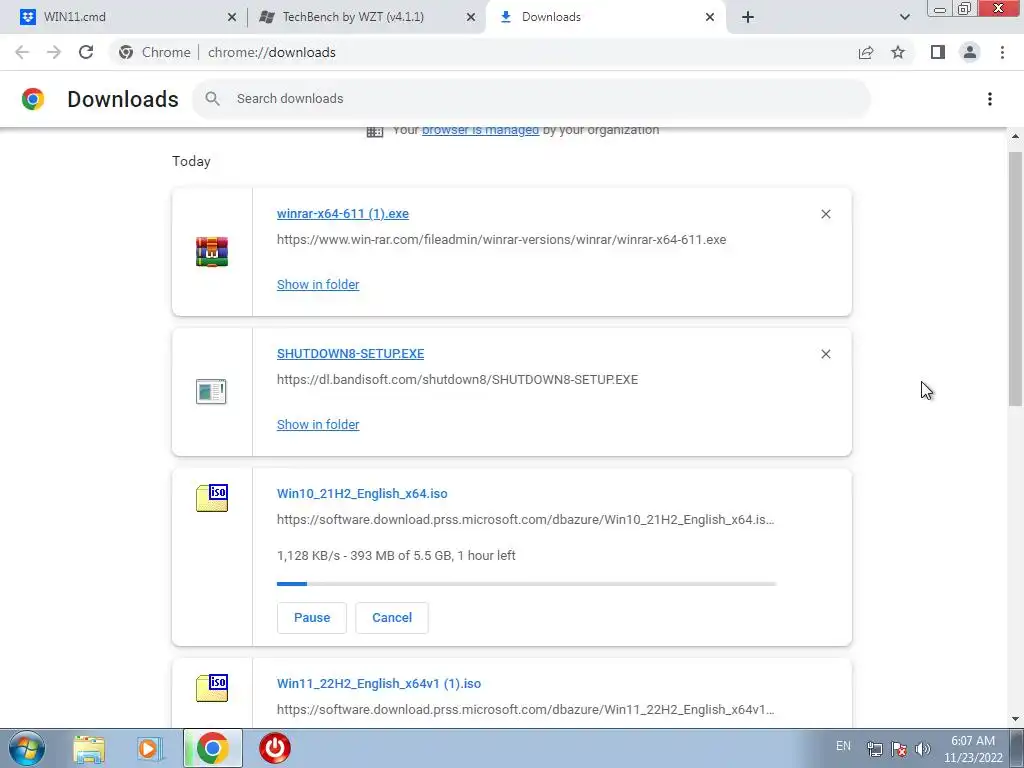Click the Action Center flag tray icon
This screenshot has width=1024, height=768.
point(899,749)
